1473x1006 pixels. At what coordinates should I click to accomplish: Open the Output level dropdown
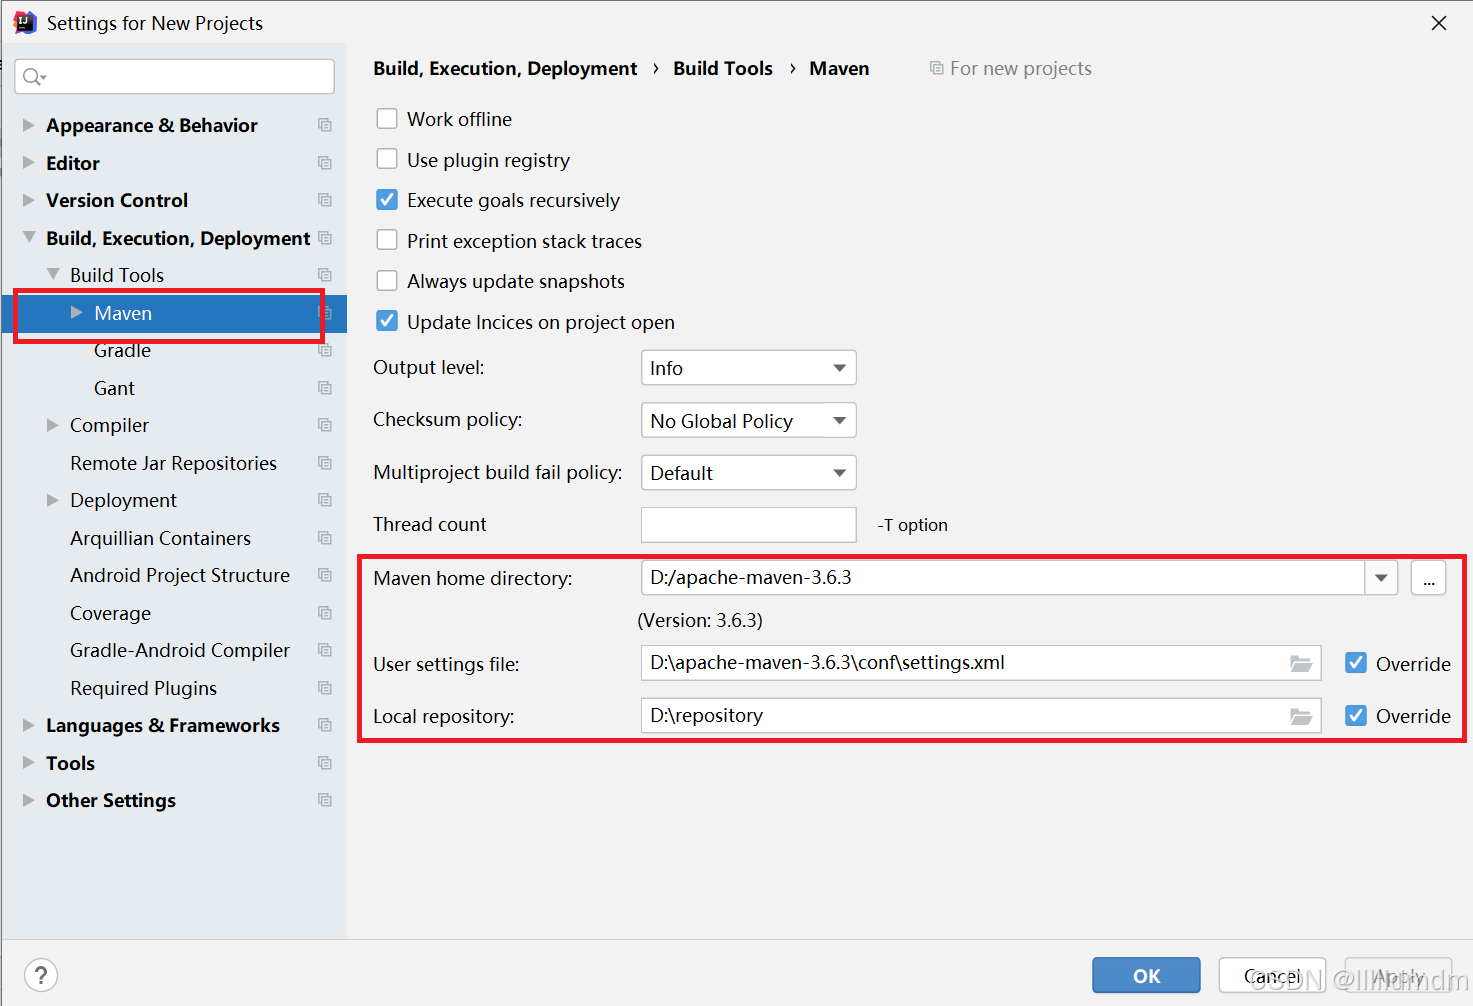[748, 368]
